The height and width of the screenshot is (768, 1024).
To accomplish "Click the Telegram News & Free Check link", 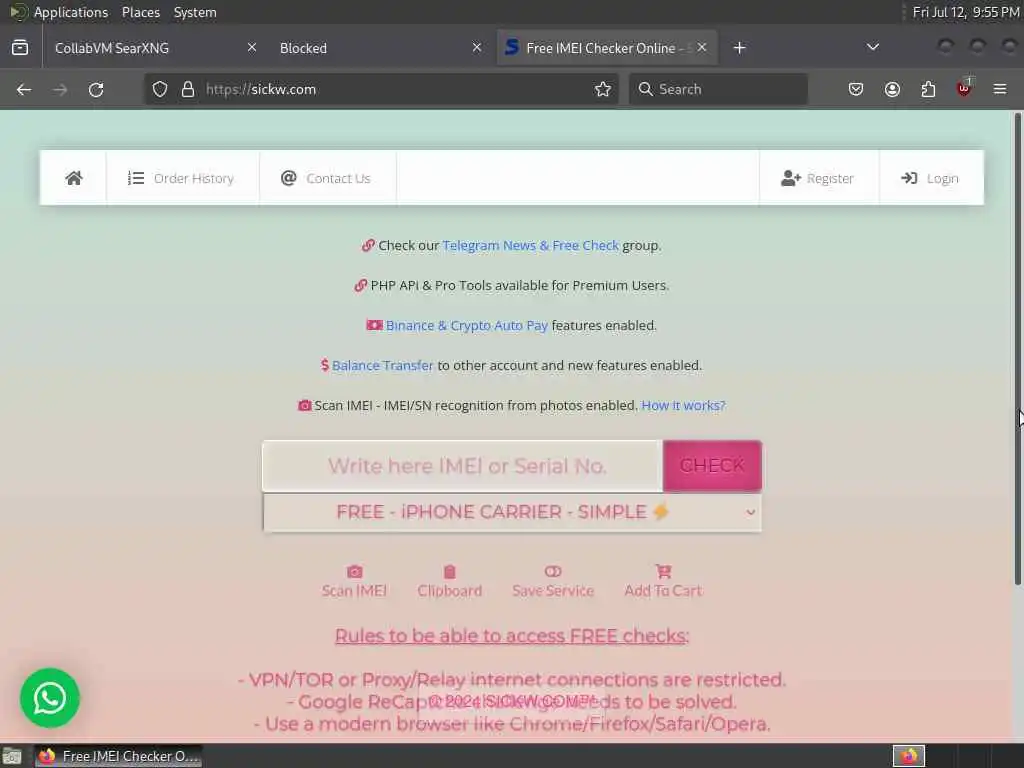I will pyautogui.click(x=530, y=246).
